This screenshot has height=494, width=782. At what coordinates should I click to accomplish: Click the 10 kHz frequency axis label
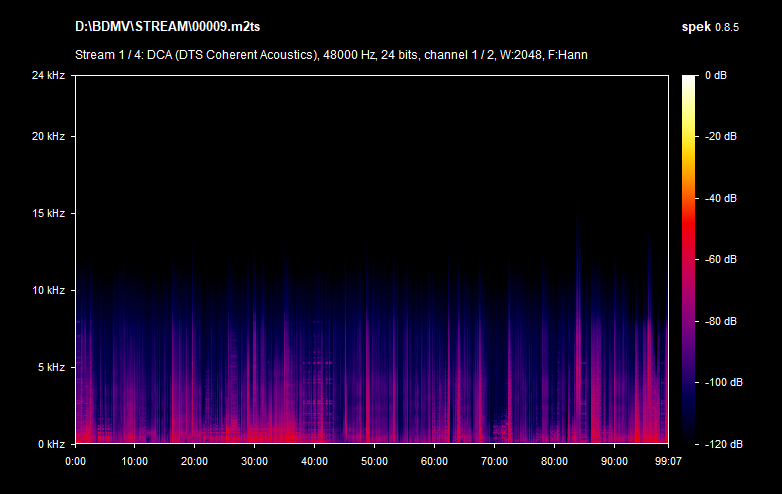47,290
